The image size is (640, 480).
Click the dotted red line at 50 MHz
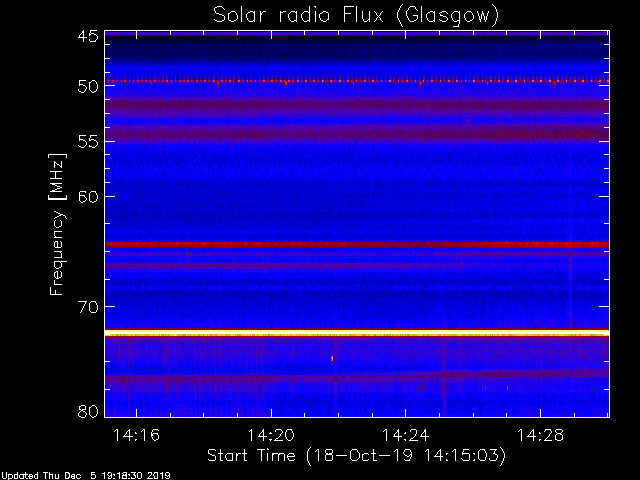coord(357,81)
